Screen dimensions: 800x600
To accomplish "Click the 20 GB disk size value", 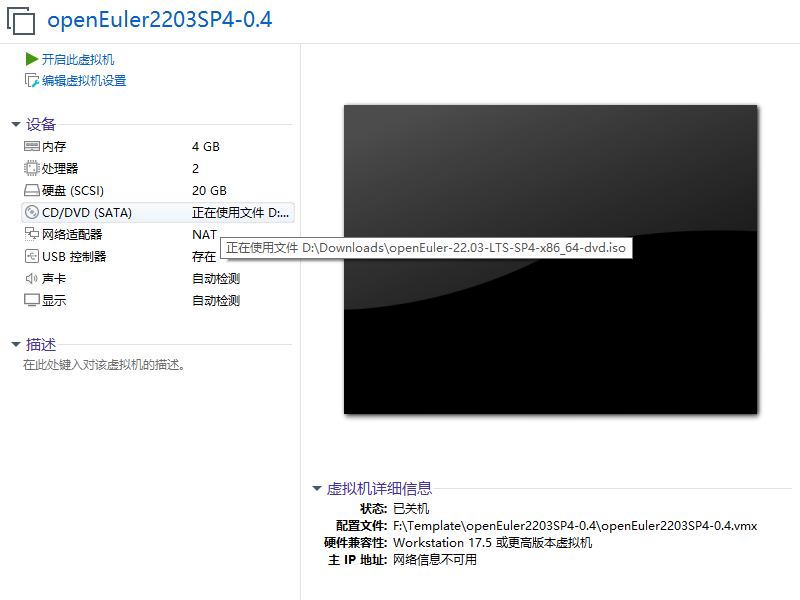I will tap(209, 191).
